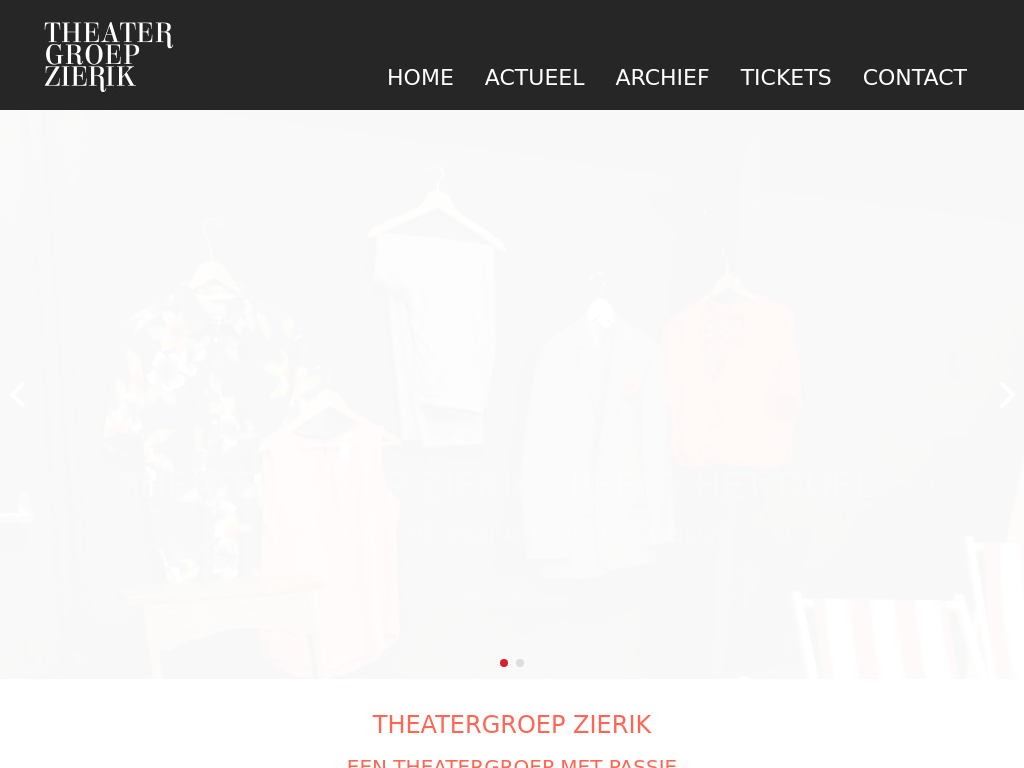The image size is (1024, 768).
Task: Advance to next slide with right chevron
Action: coord(1006,394)
